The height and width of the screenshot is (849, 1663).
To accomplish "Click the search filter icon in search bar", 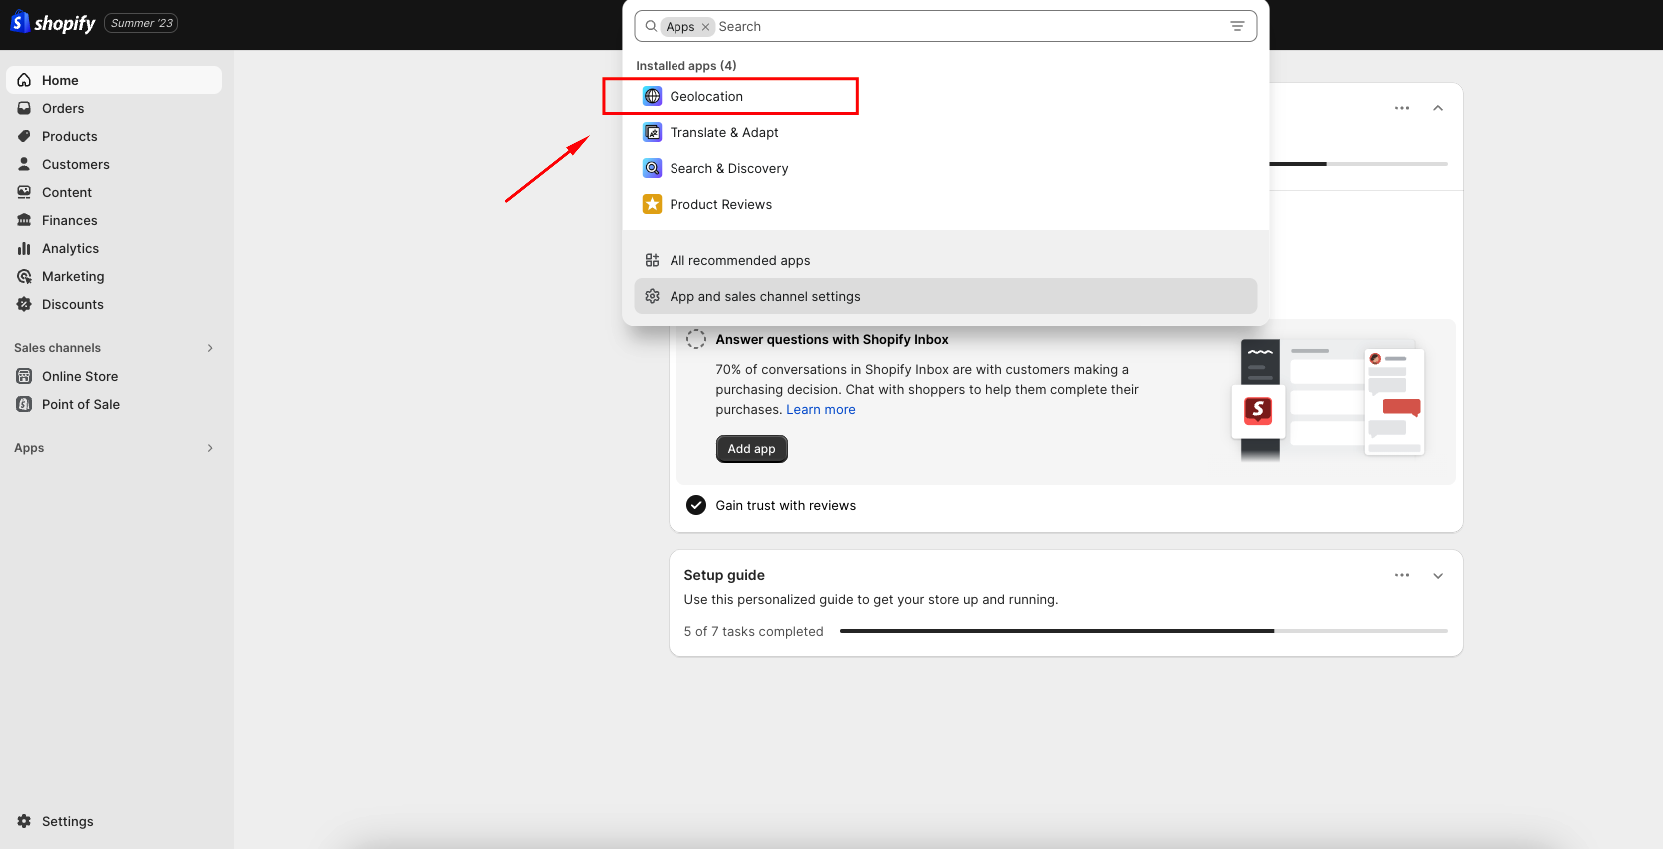I will click(1237, 26).
